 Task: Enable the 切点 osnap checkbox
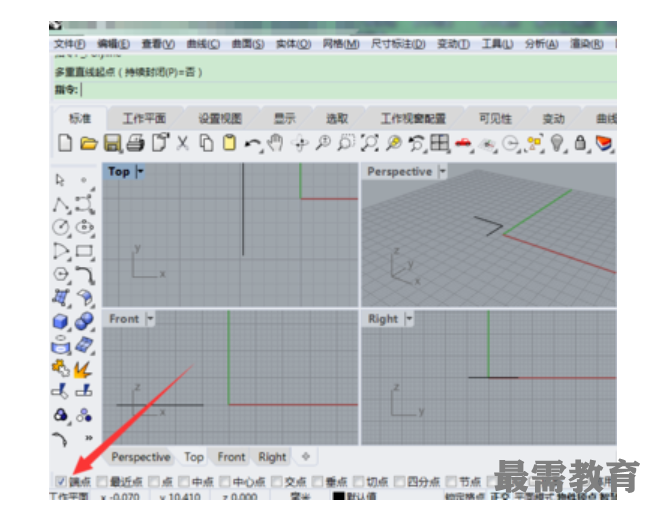point(359,481)
